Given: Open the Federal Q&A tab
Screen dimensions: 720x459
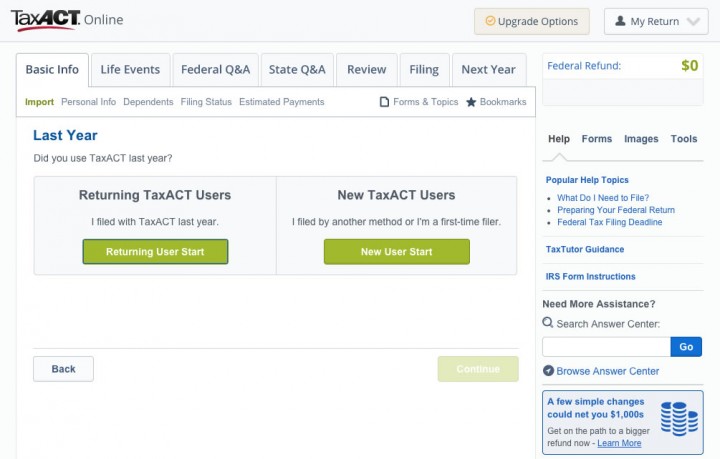Looking at the screenshot, I should pos(215,70).
